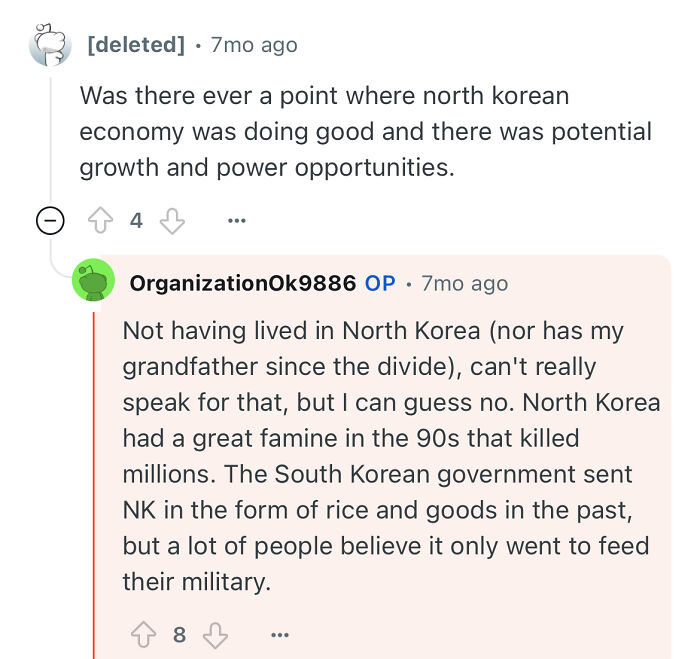Screen dimensions: 700x659
Task: Open OrganizationOk9886's avatar
Action: [94, 283]
